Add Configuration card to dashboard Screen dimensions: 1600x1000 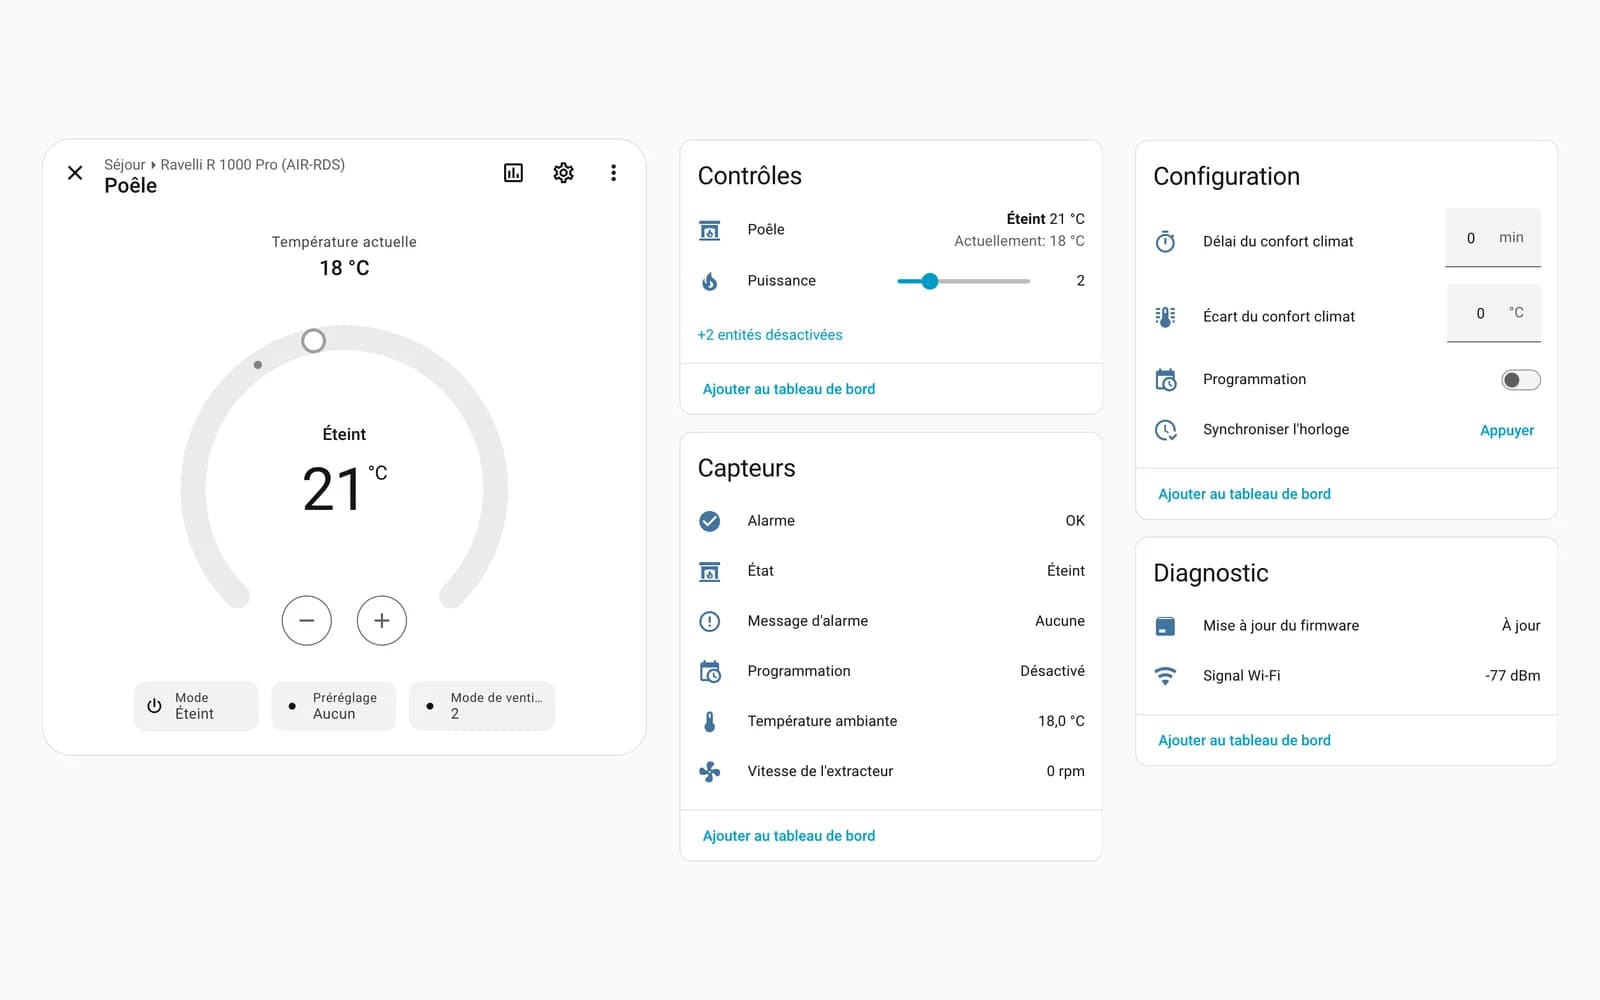tap(1245, 494)
